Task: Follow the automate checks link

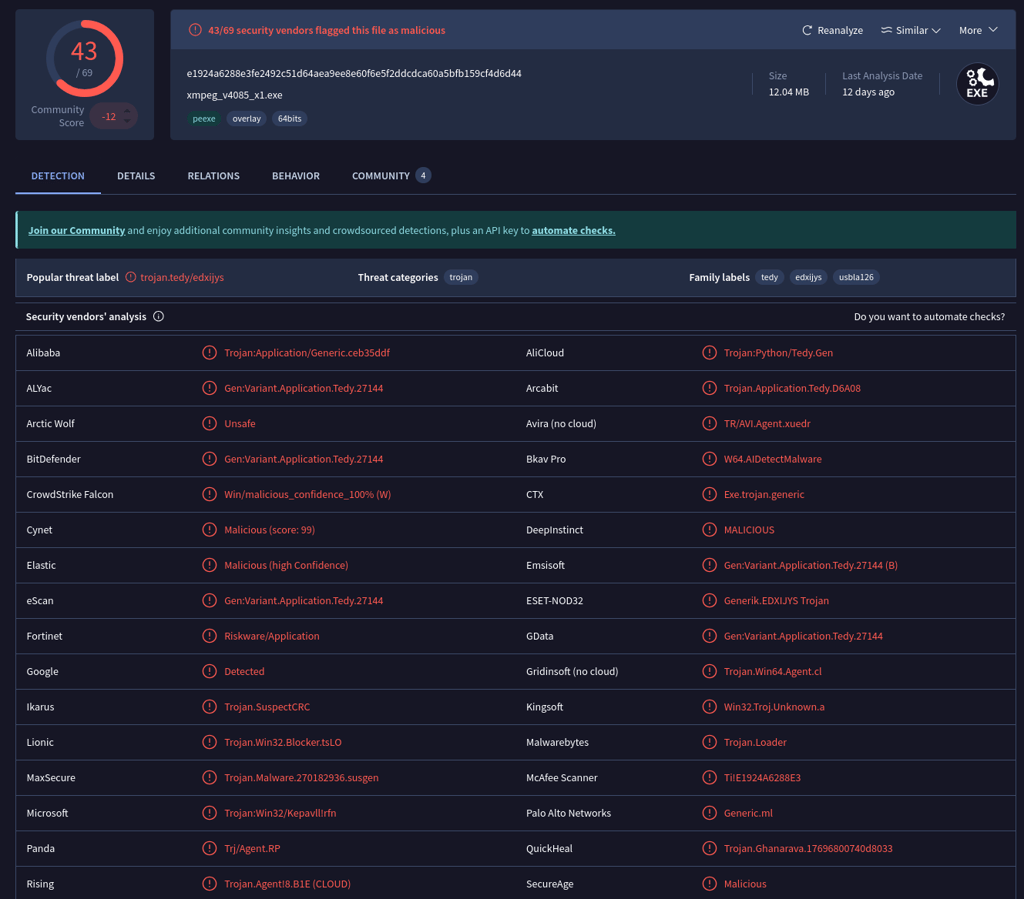Action: pyautogui.click(x=573, y=230)
